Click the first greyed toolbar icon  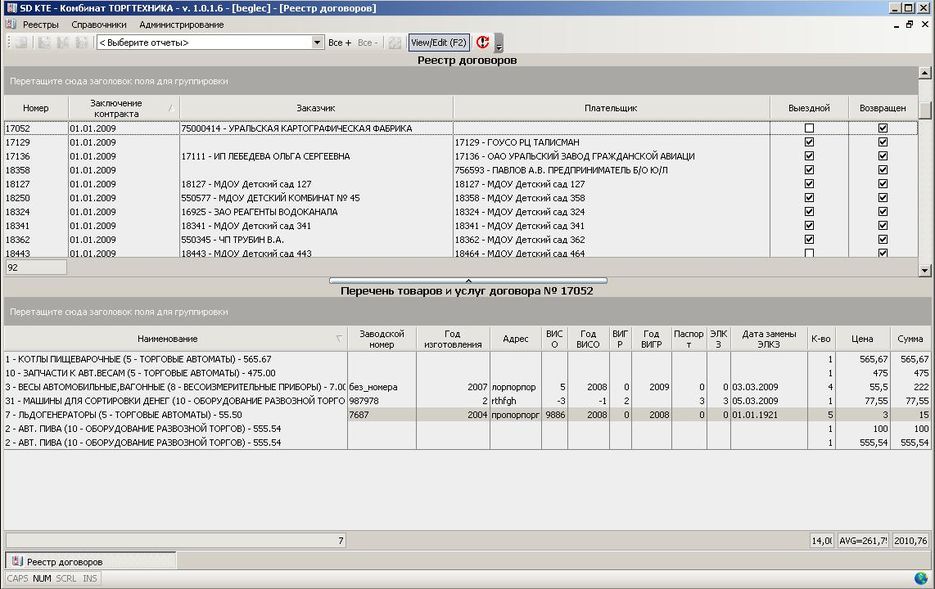point(21,42)
